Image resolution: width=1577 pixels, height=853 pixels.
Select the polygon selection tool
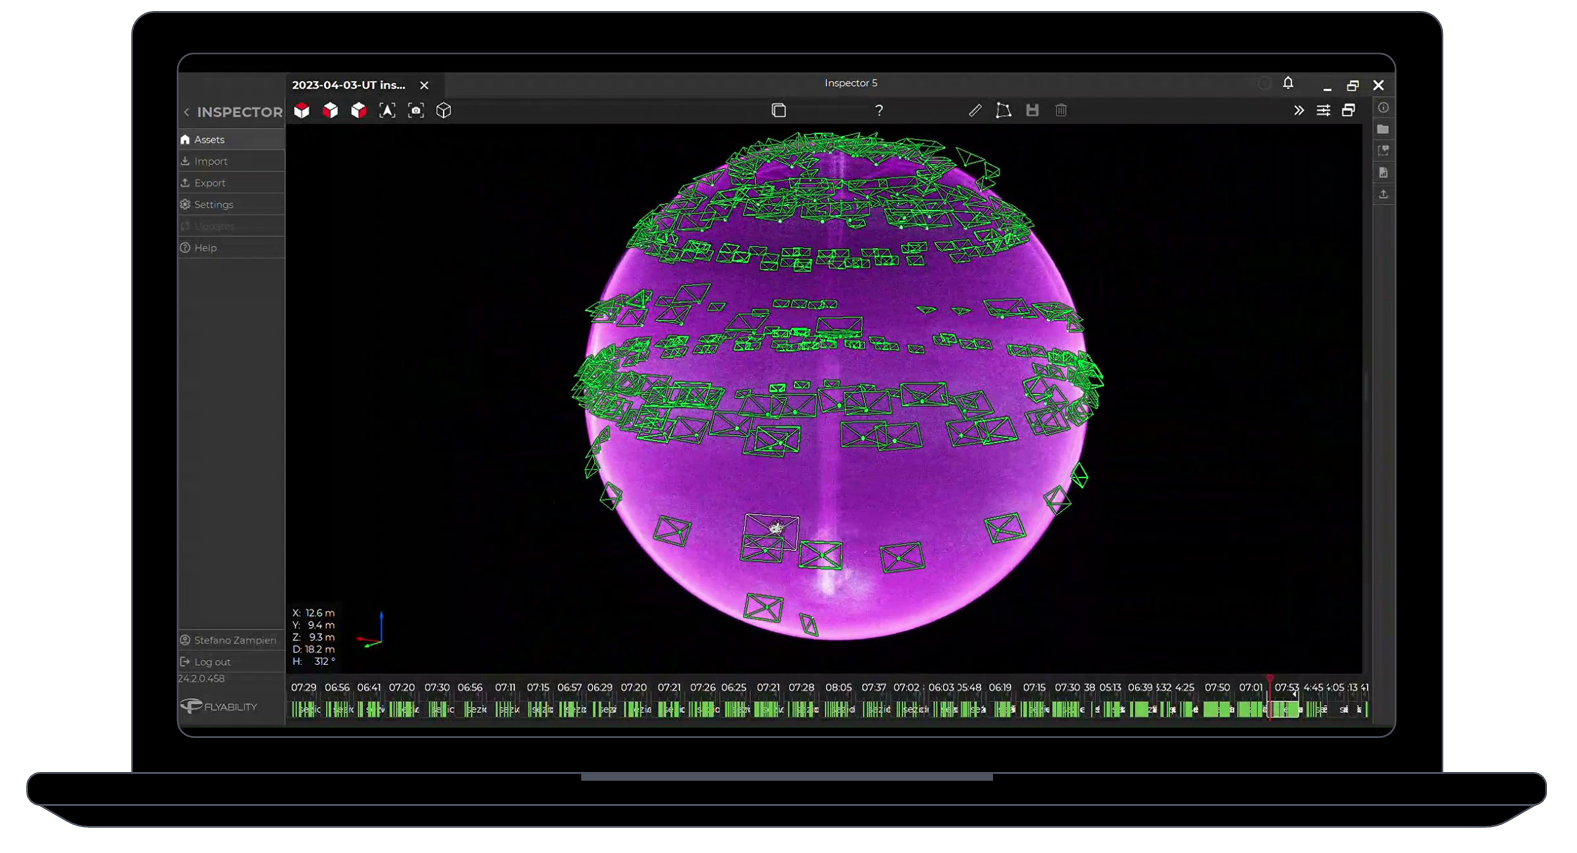(x=1003, y=111)
